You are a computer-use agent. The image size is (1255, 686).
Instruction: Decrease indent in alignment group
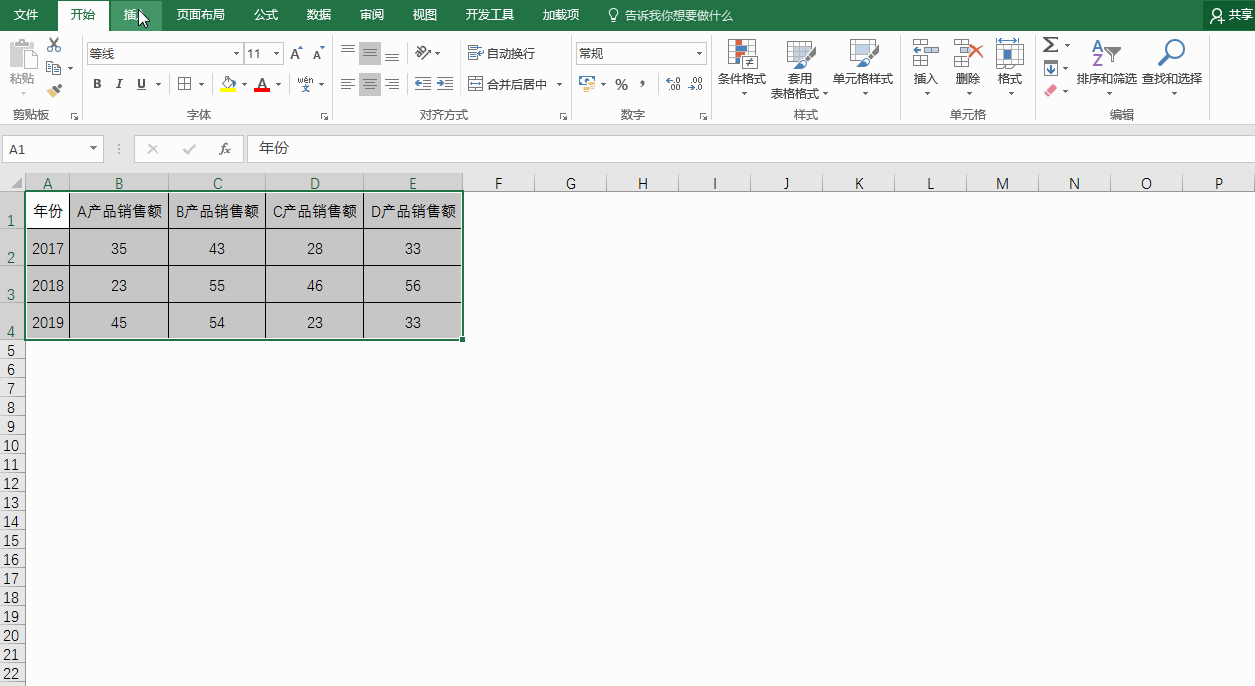click(x=423, y=84)
